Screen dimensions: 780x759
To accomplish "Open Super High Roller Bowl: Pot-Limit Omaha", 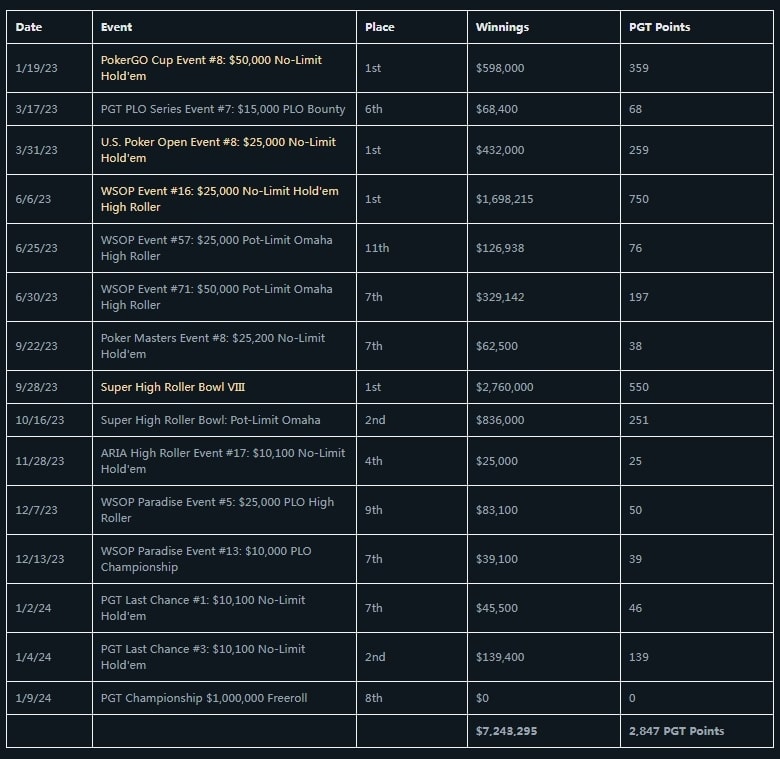I will pyautogui.click(x=211, y=420).
